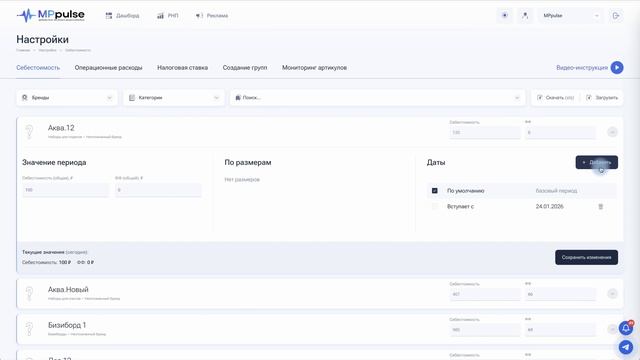Click the Загрузить button
The image size is (640, 360).
click(602, 98)
